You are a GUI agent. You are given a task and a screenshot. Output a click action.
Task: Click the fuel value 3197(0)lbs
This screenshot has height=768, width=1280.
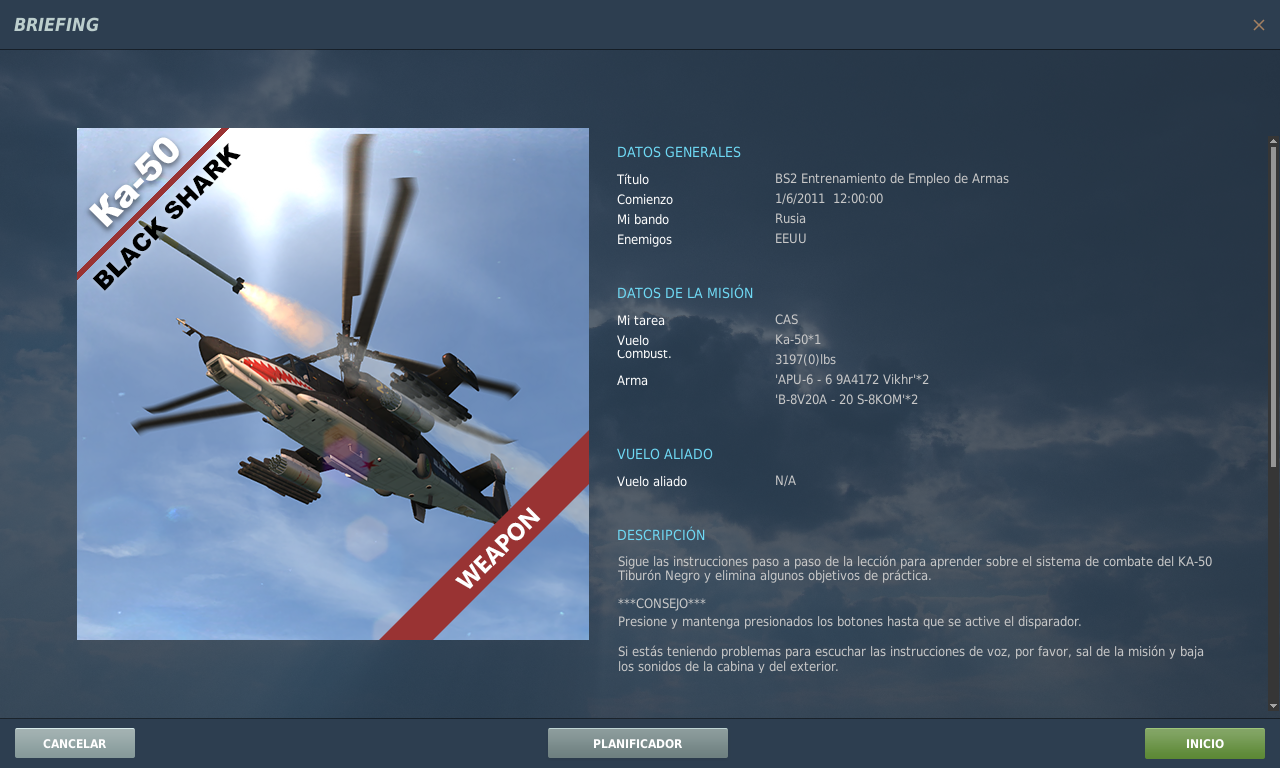(804, 359)
